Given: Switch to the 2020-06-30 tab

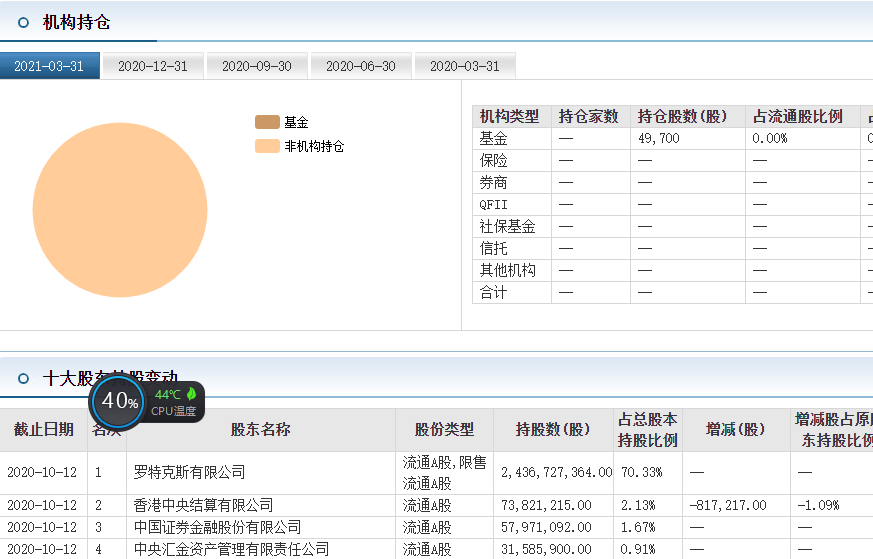Looking at the screenshot, I should coord(361,66).
